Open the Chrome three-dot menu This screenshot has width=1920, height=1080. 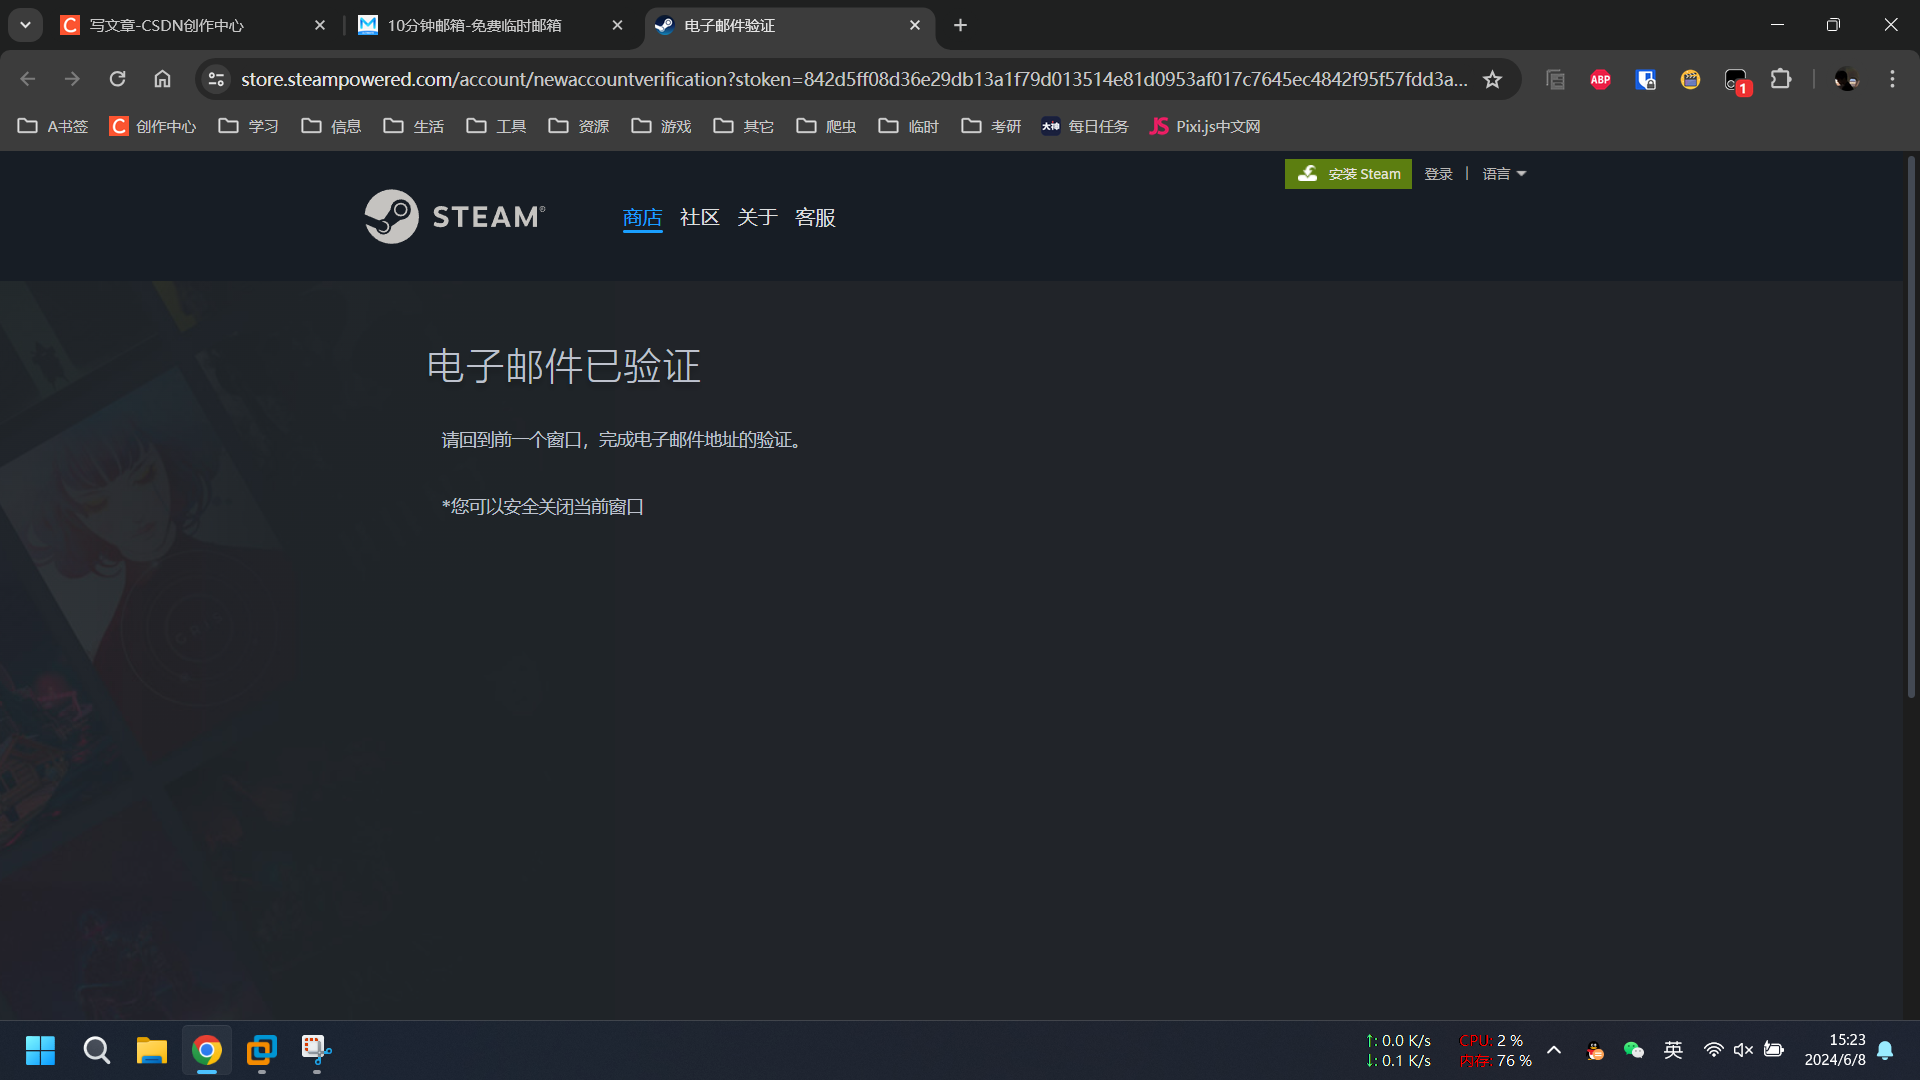[x=1892, y=79]
